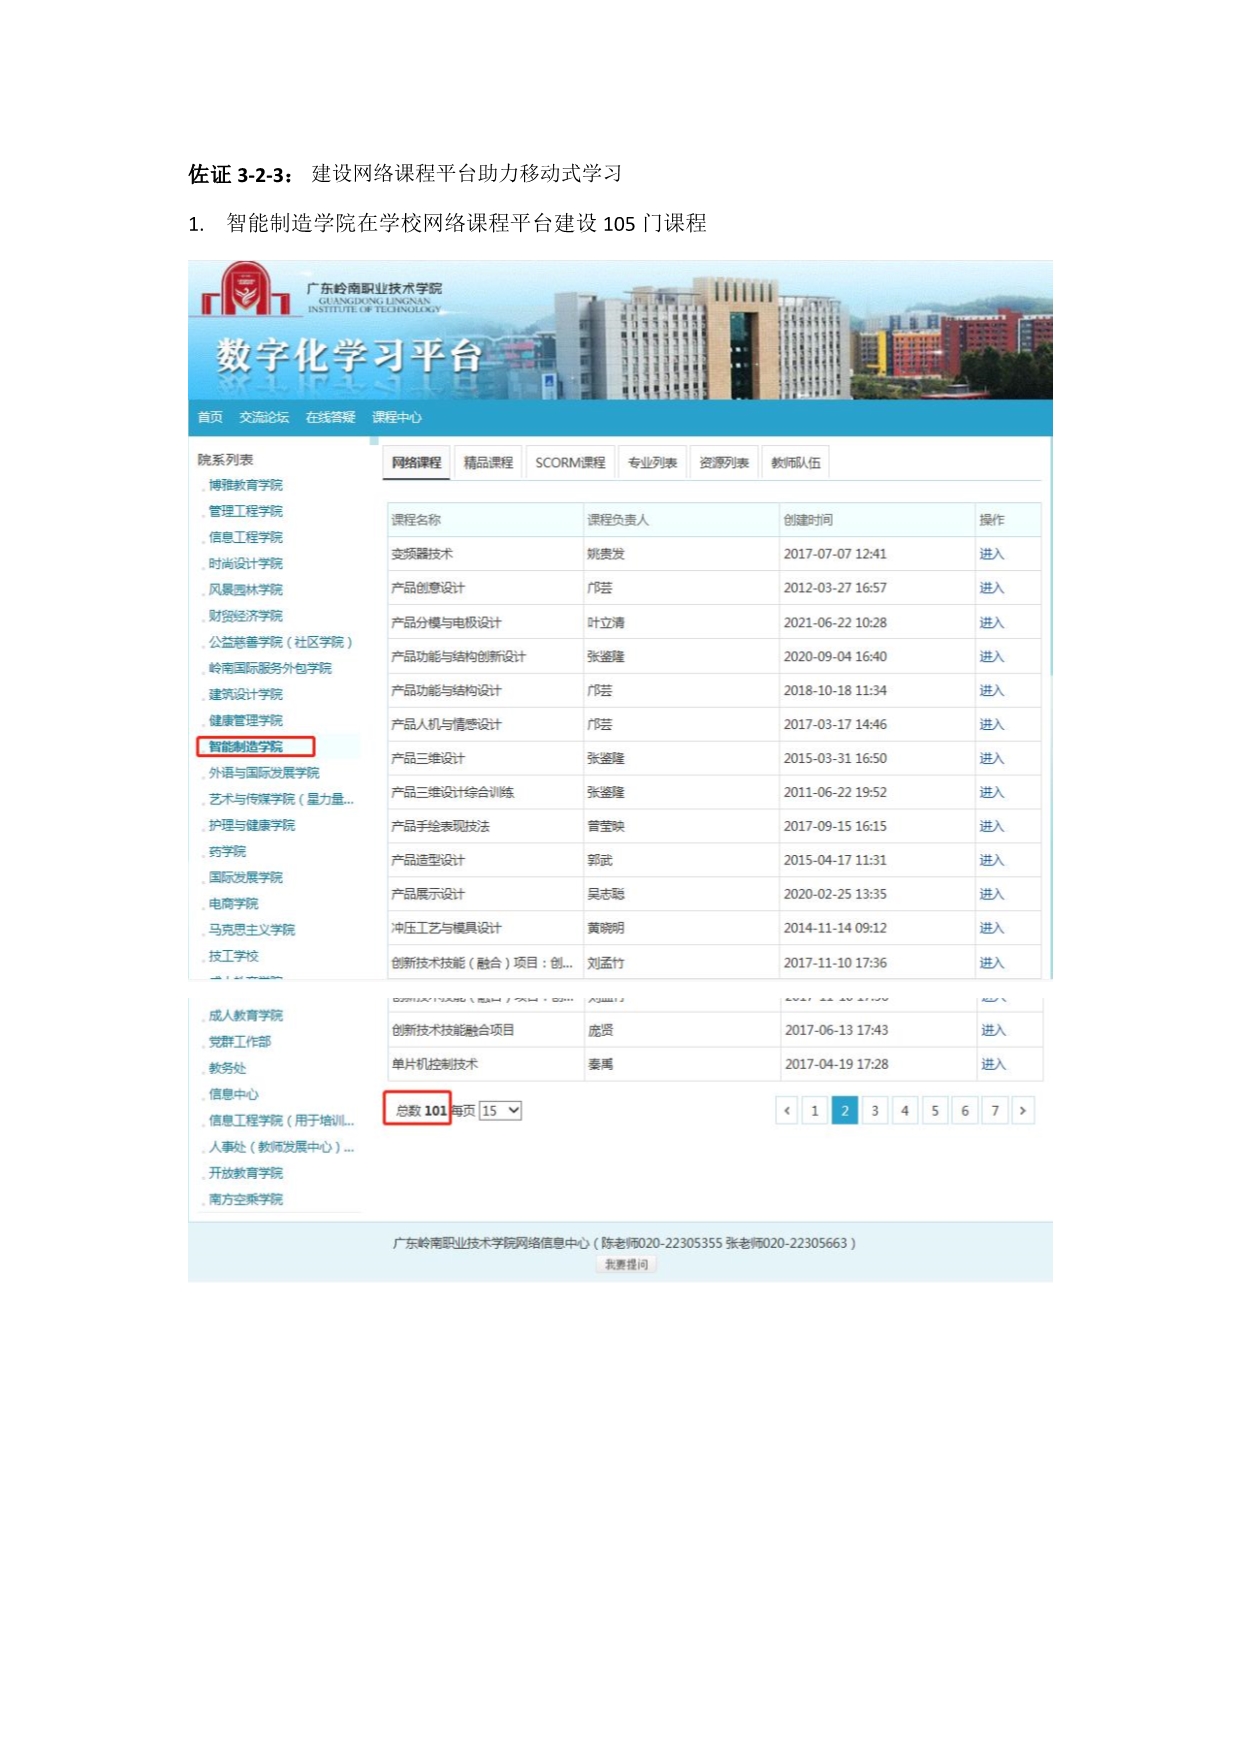Switch to the 精品课程 tab
This screenshot has height=1753, width=1240.
click(x=488, y=463)
